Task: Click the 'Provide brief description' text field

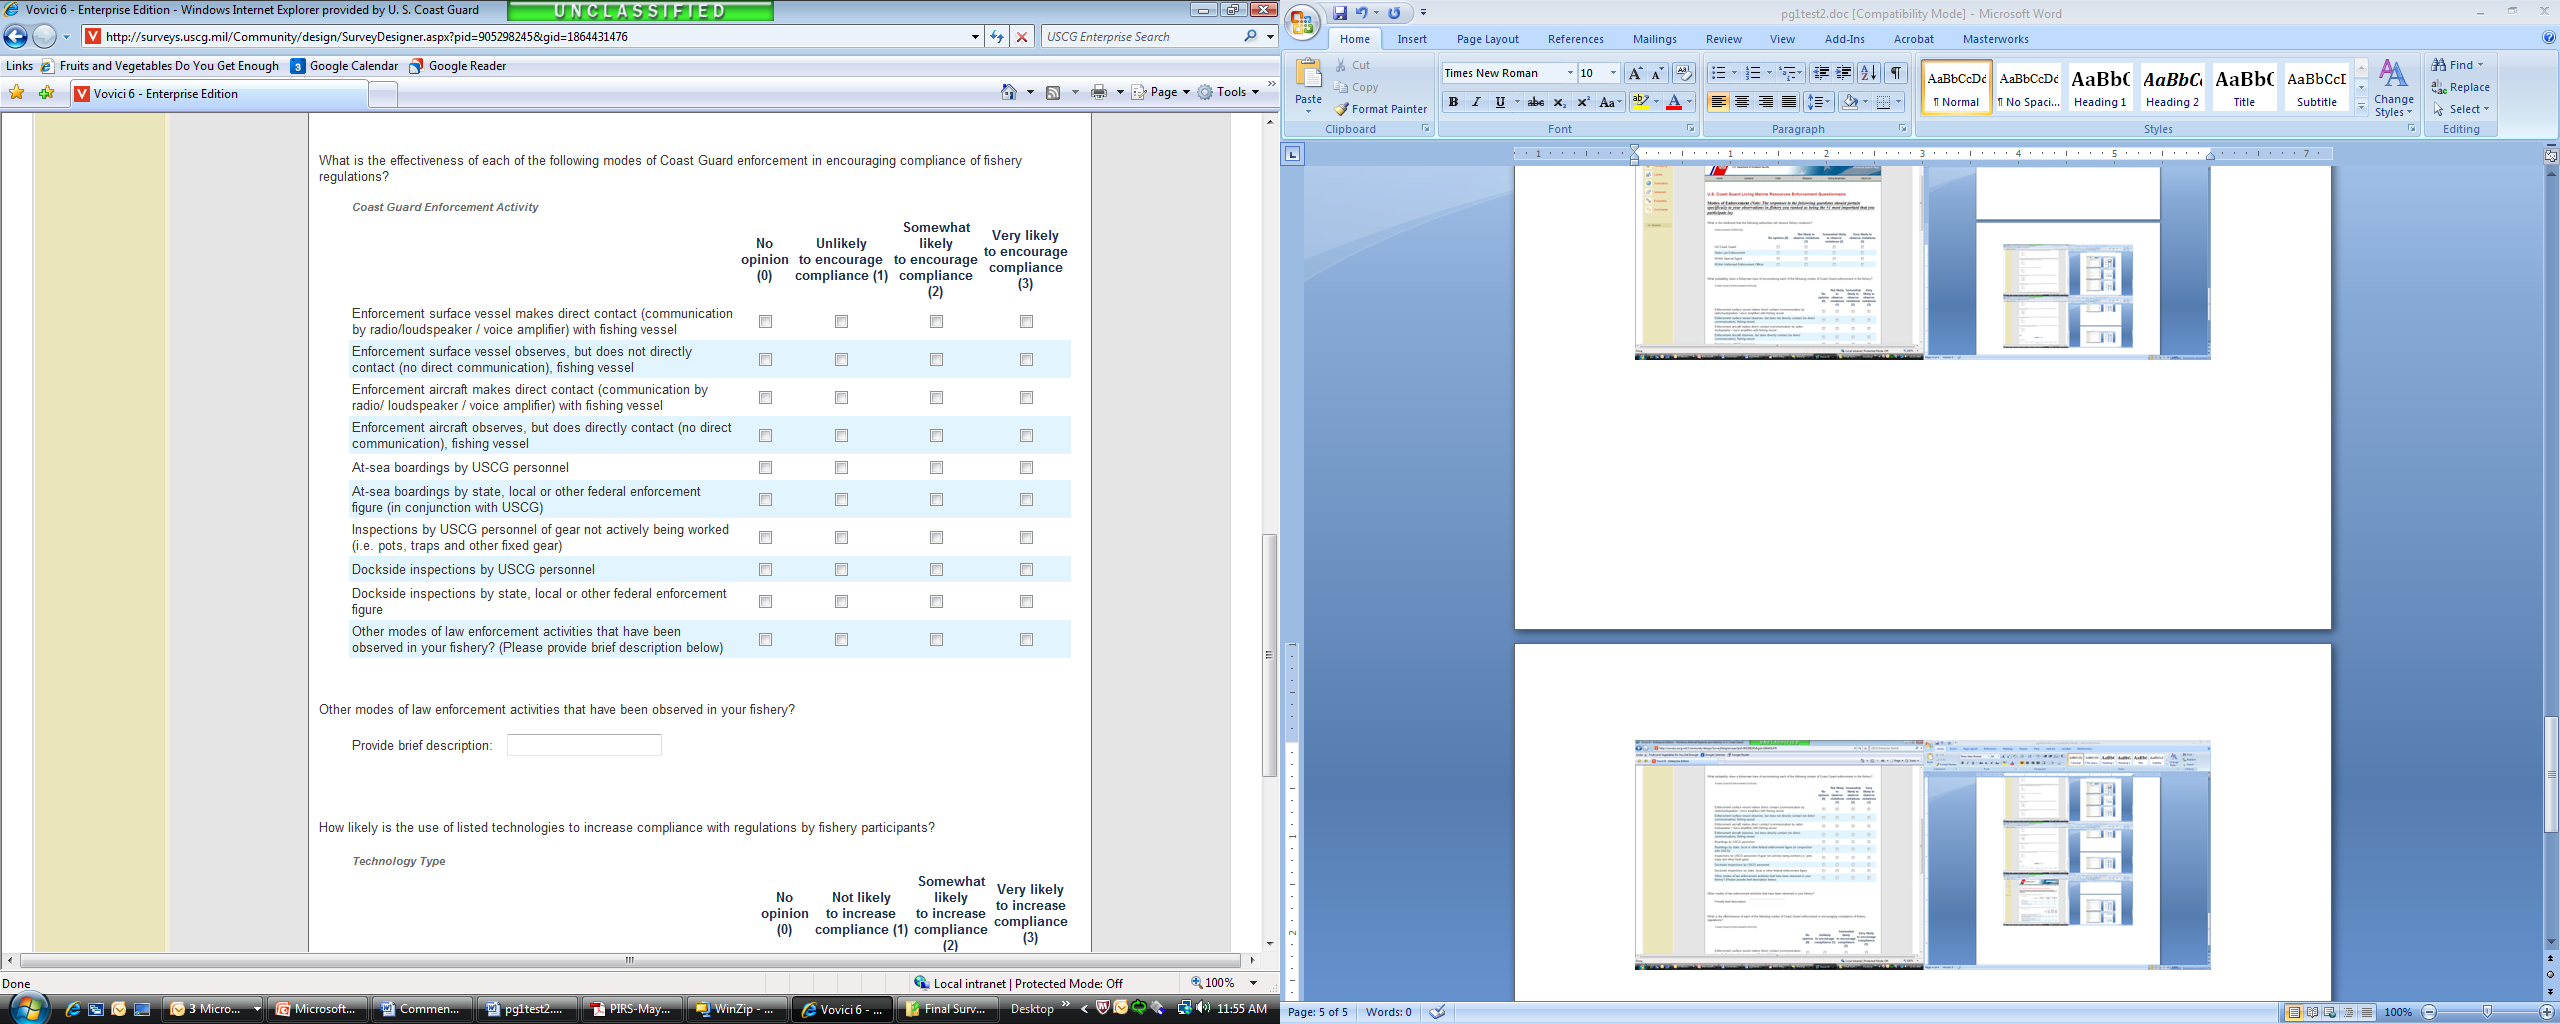Action: pos(584,745)
